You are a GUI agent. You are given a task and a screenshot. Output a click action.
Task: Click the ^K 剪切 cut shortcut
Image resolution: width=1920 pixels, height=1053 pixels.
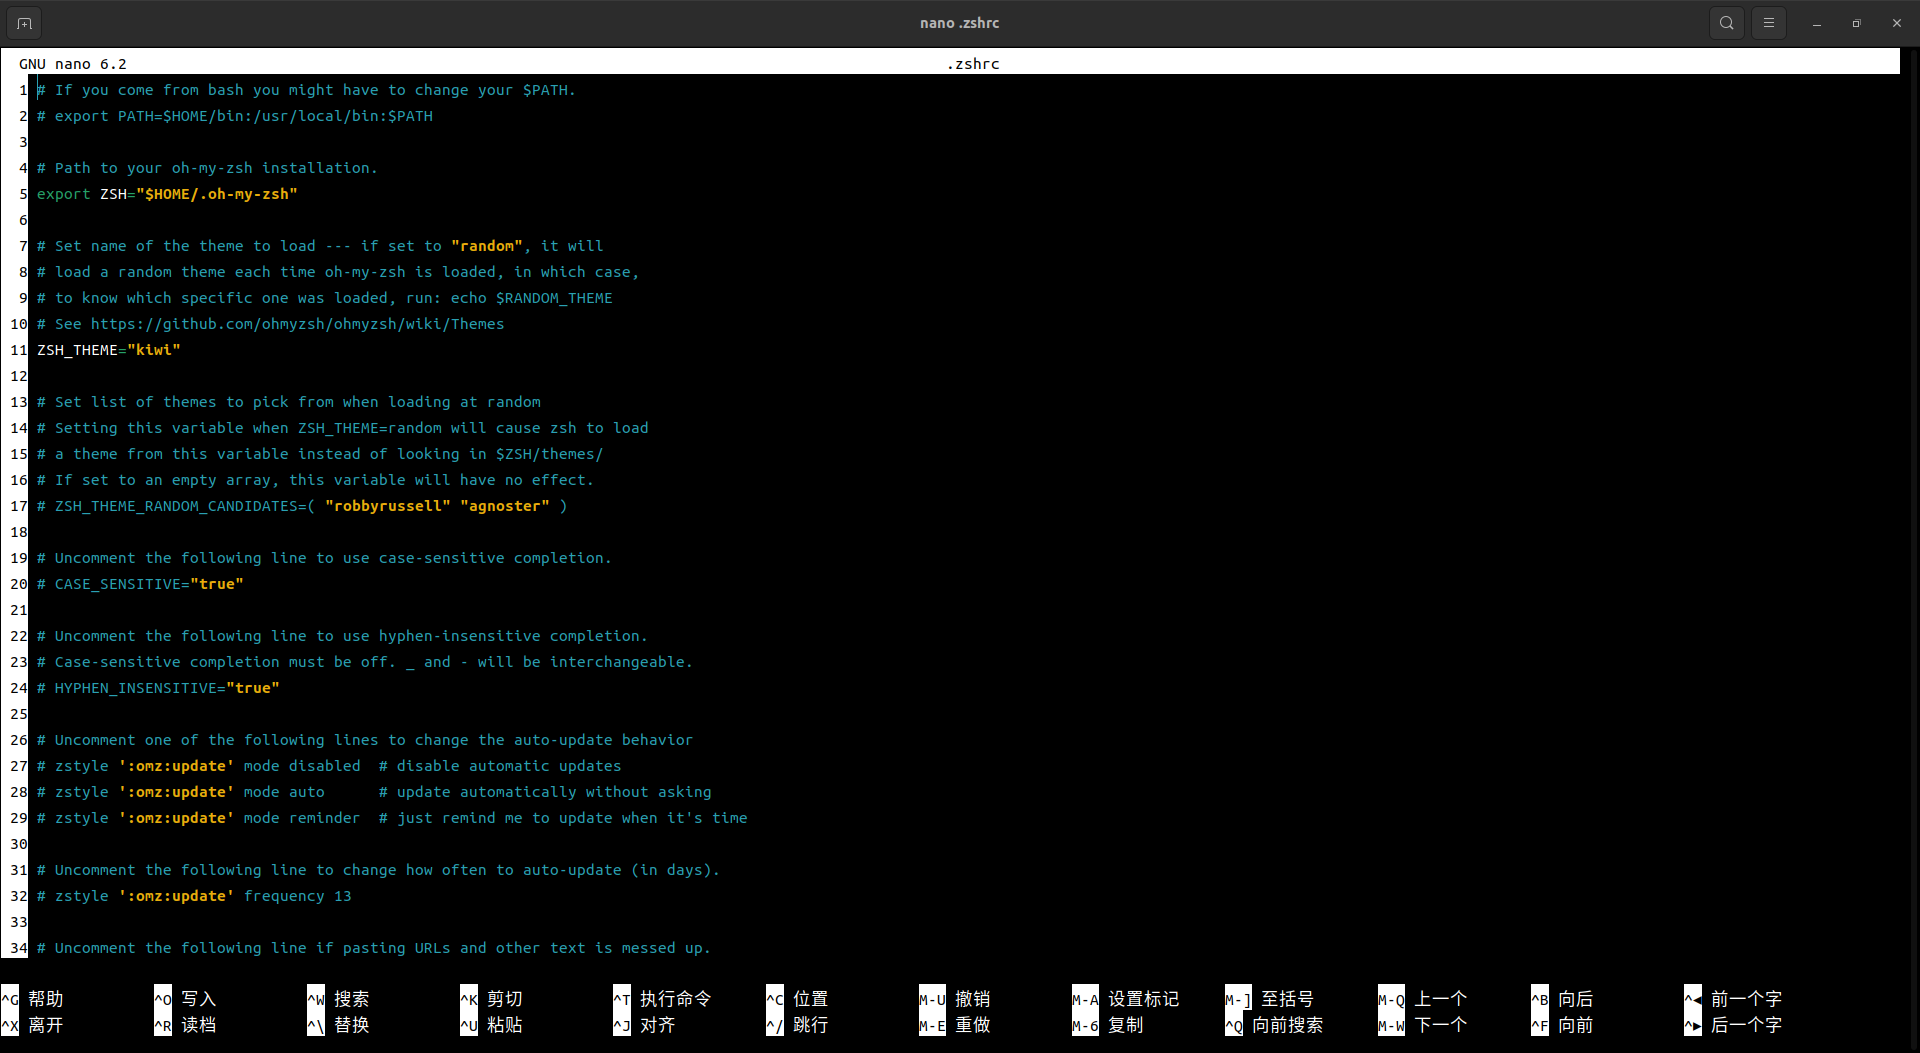(x=492, y=999)
